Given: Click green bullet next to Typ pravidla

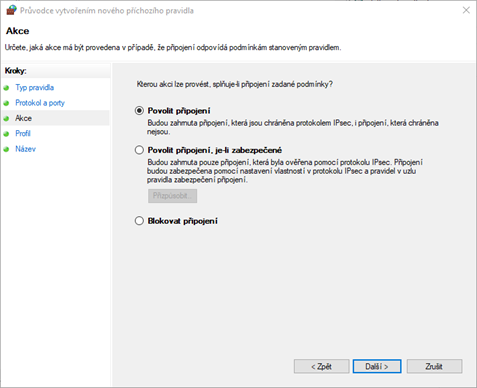Looking at the screenshot, I should click(6, 88).
